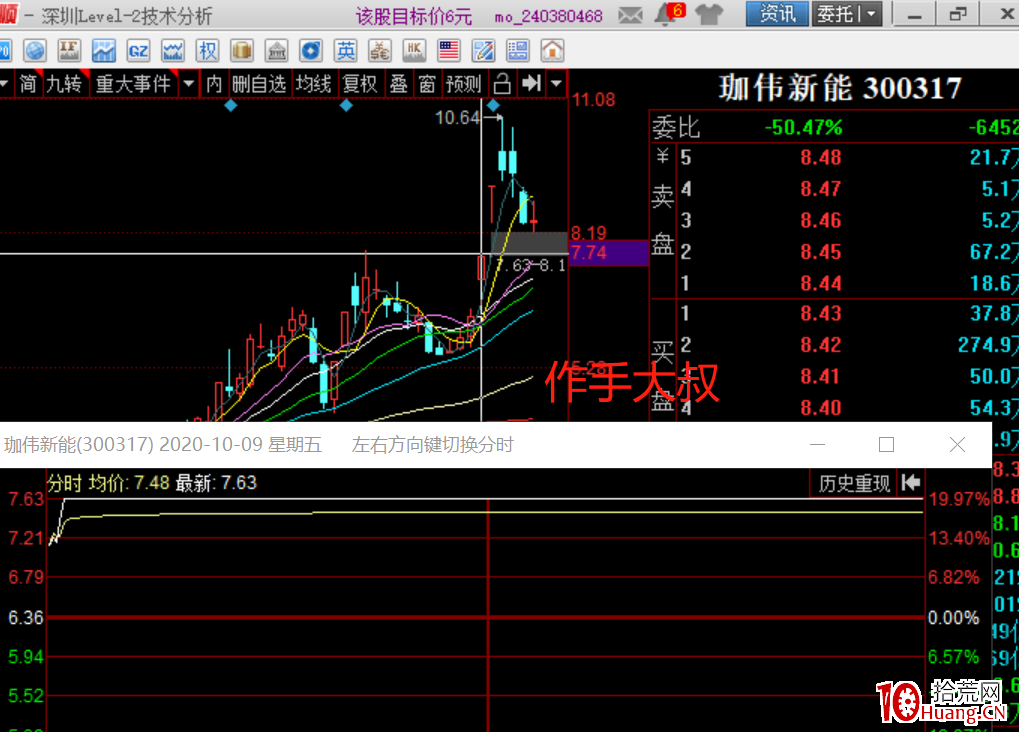This screenshot has width=1019, height=732.
Task: Open the bank building toolbar icon
Action: click(x=277, y=51)
